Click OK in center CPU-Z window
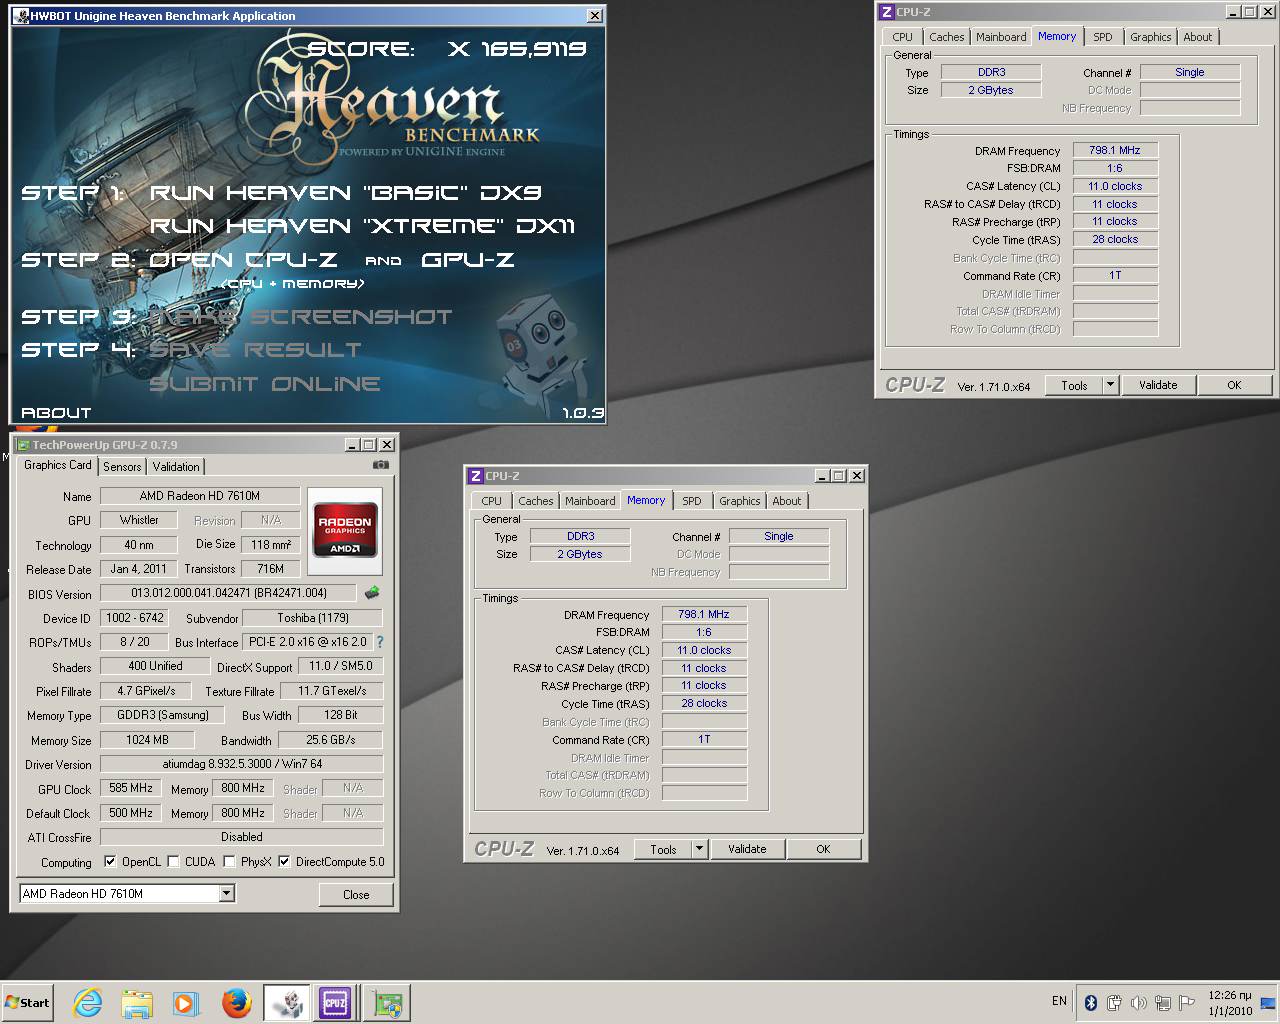 click(823, 849)
